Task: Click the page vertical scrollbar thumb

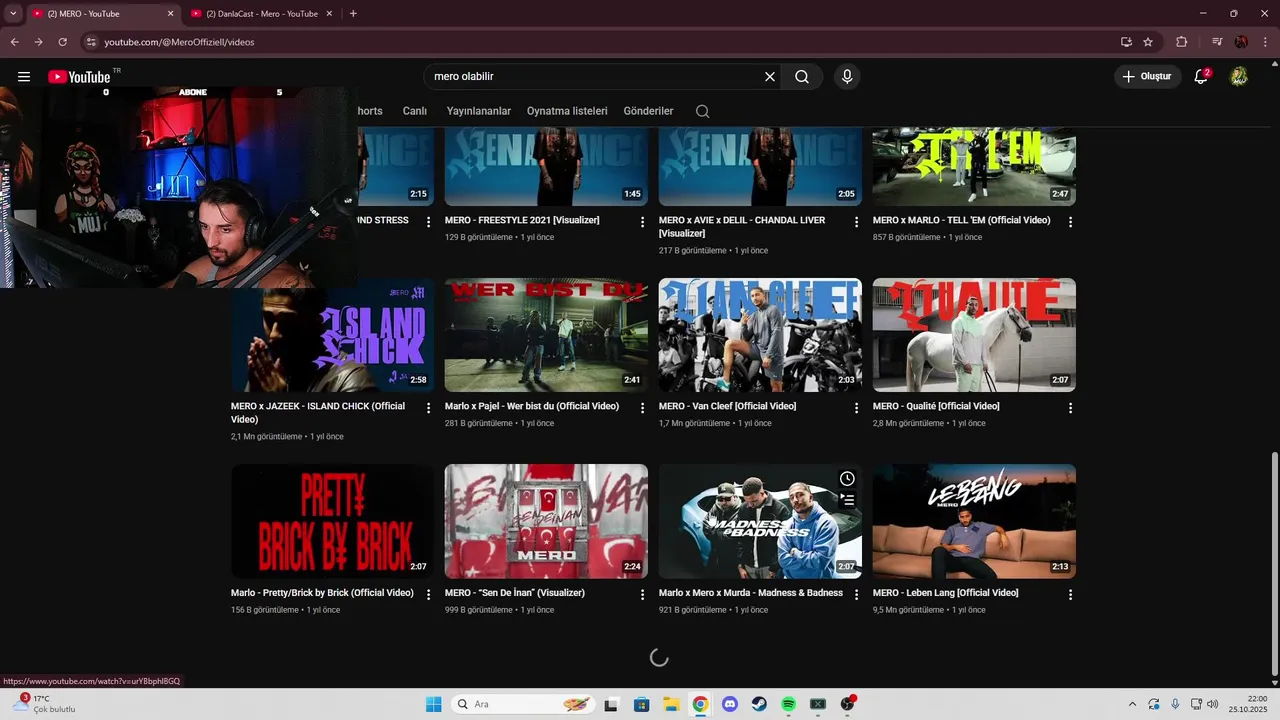Action: pos(1274,563)
